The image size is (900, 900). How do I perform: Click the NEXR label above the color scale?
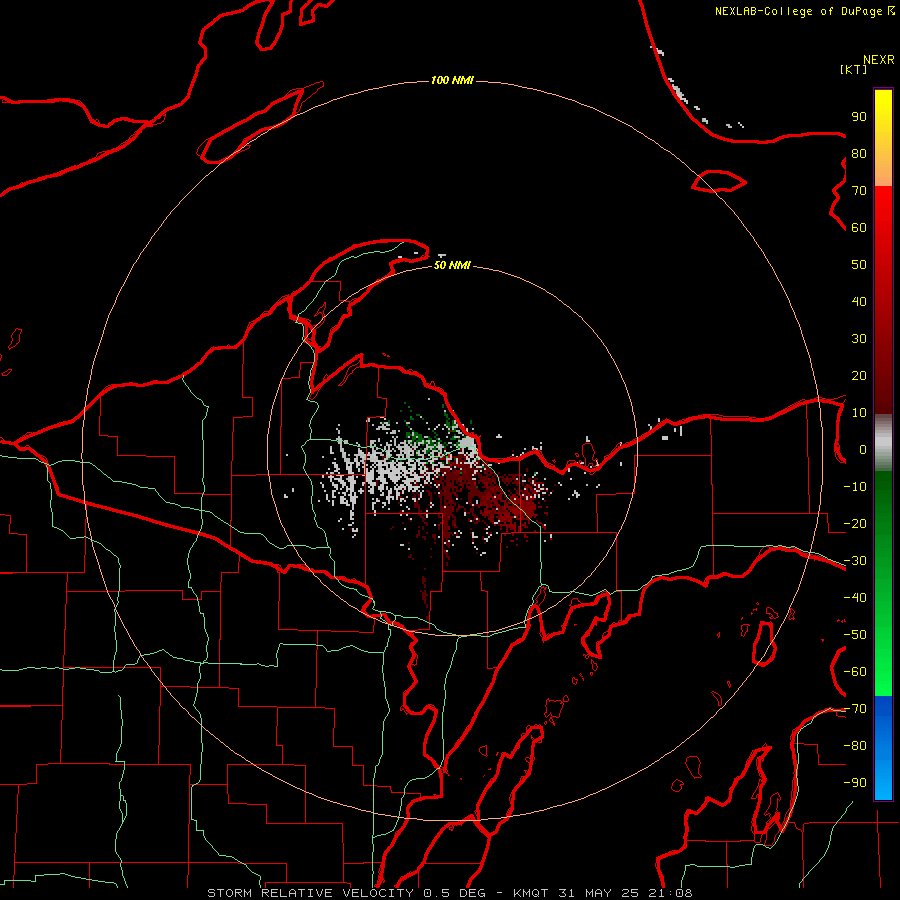click(879, 60)
